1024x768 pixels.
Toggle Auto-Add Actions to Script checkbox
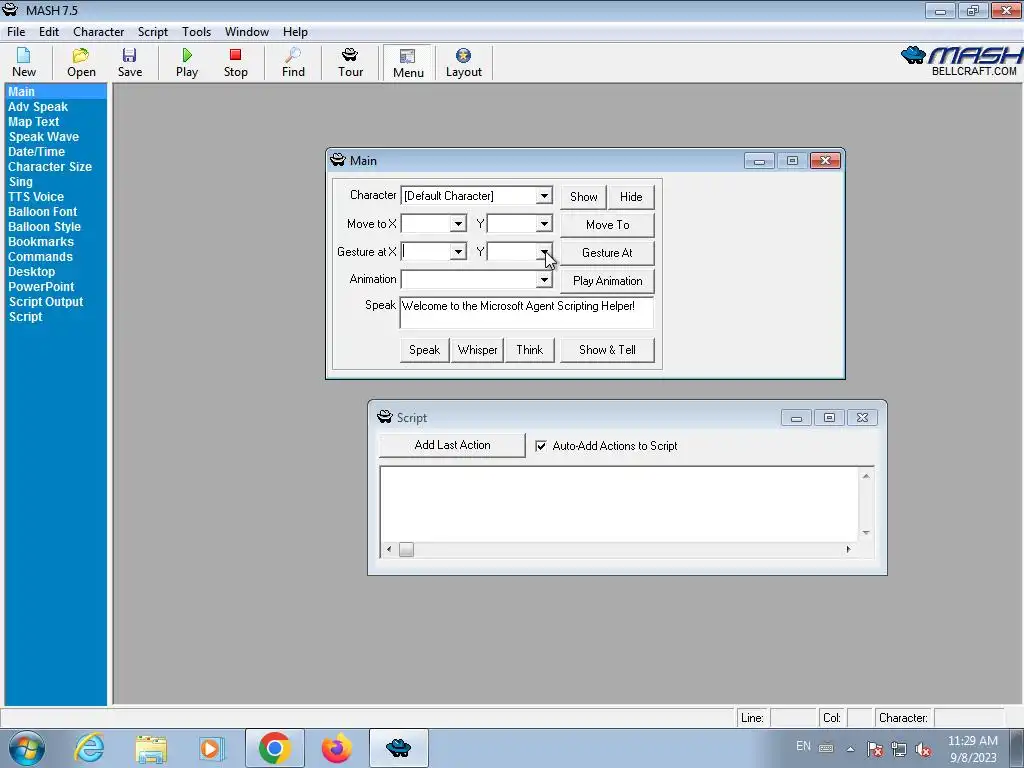[541, 446]
